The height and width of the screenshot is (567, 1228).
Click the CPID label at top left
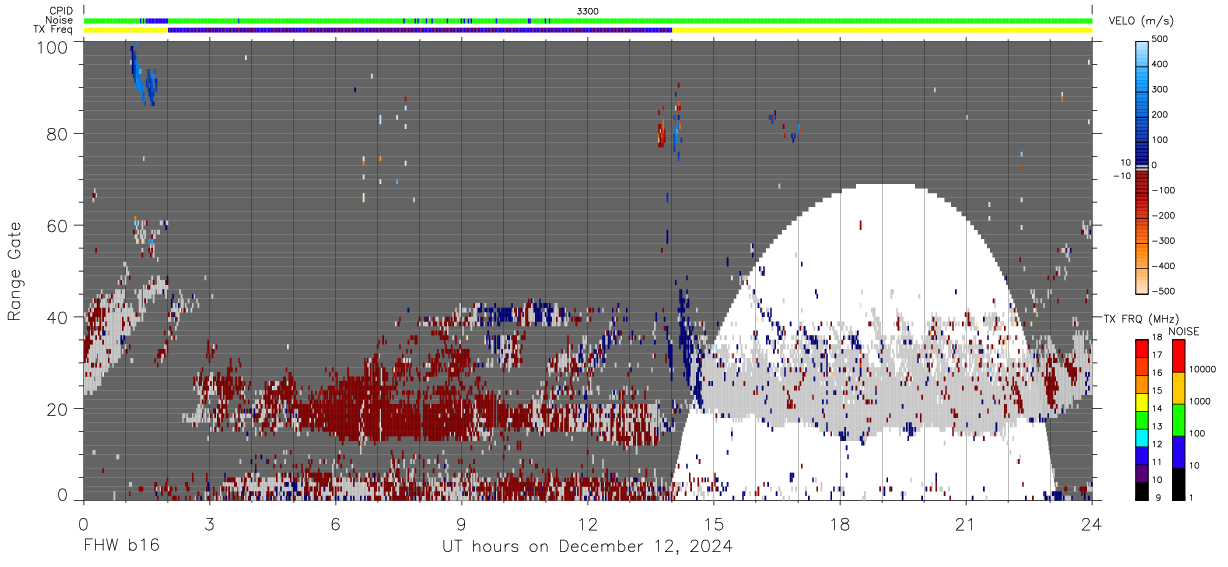tap(61, 11)
